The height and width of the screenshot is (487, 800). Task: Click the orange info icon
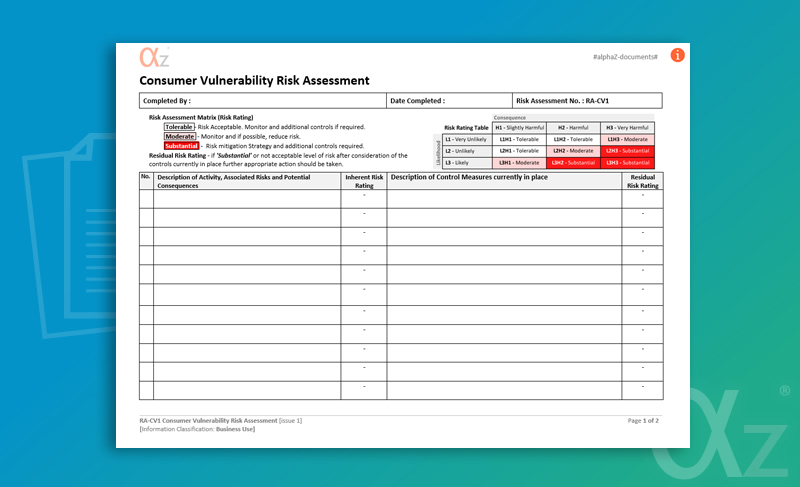click(677, 55)
